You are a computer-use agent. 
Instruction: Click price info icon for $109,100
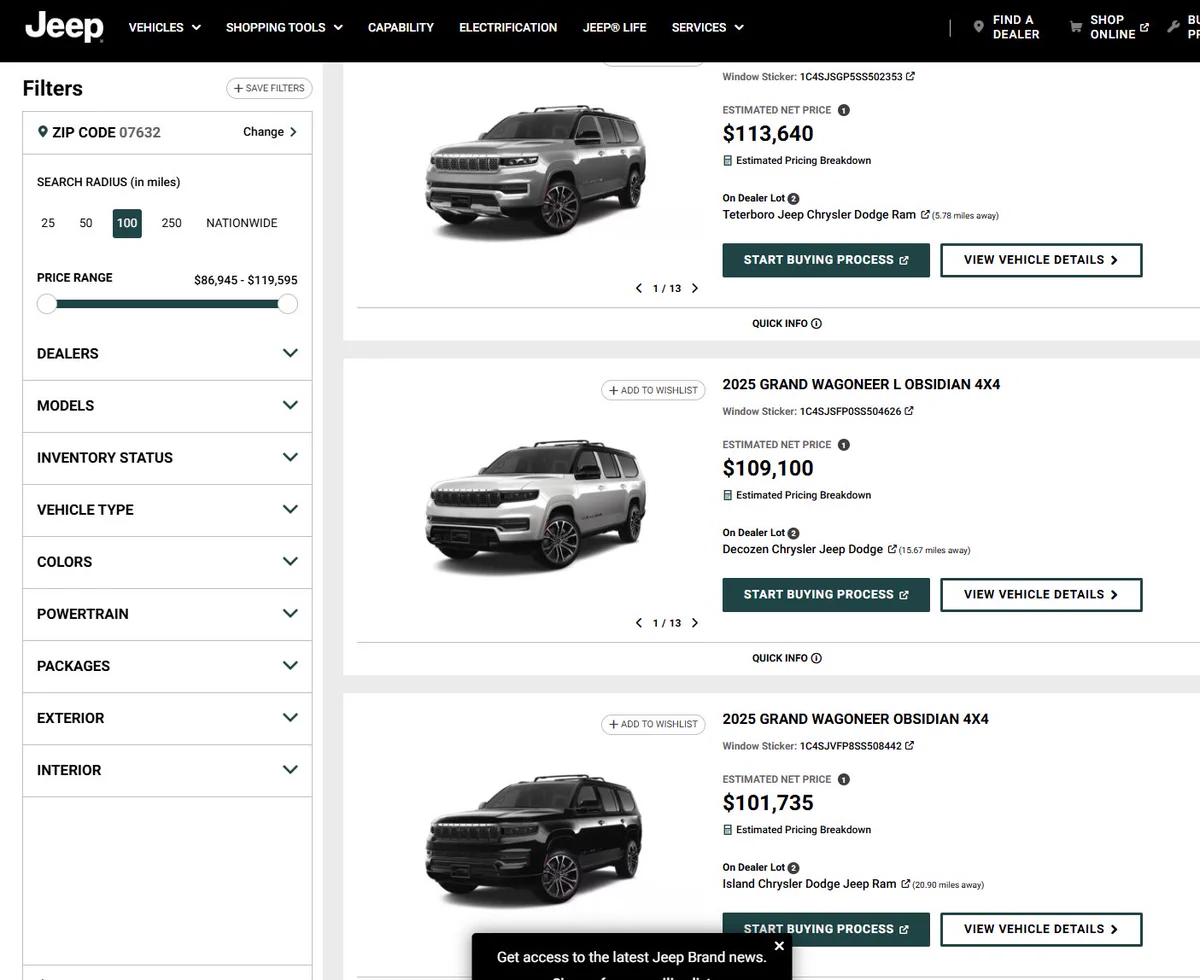pyautogui.click(x=843, y=445)
